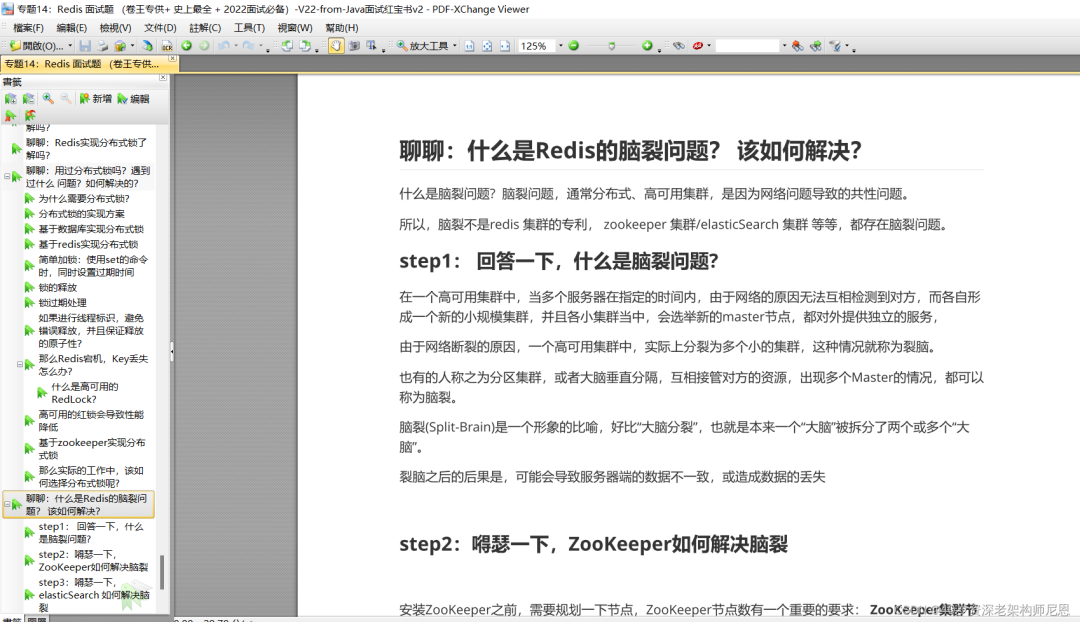Click the OCR page icon

click(167, 46)
